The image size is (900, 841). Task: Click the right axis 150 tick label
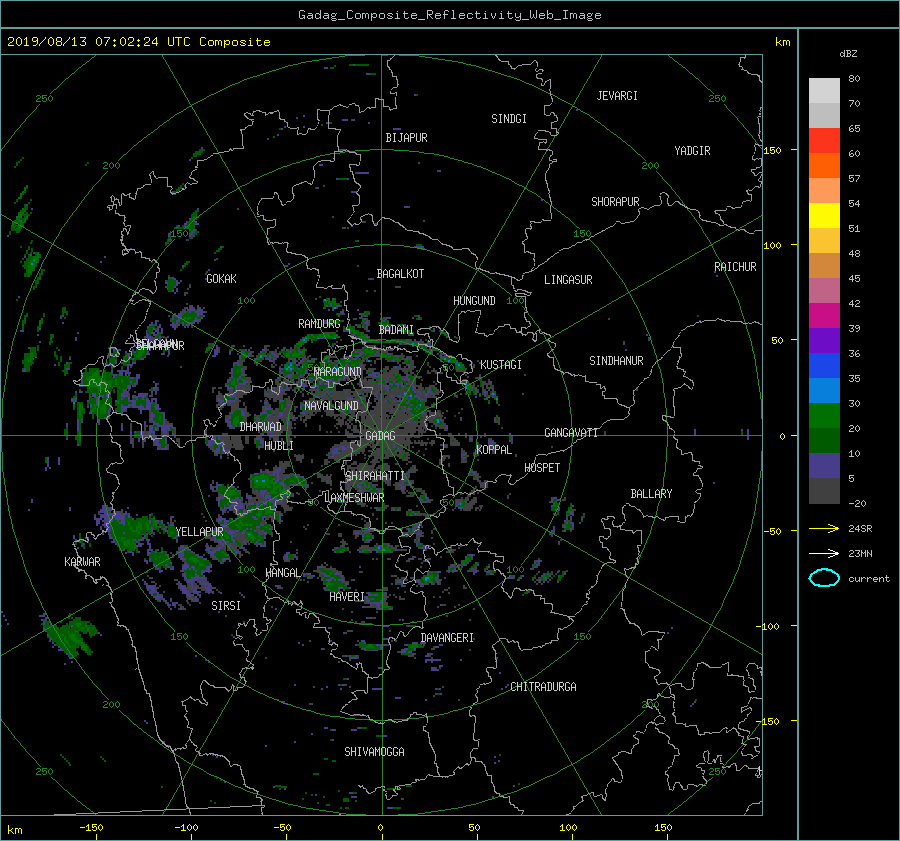pyautogui.click(x=772, y=150)
